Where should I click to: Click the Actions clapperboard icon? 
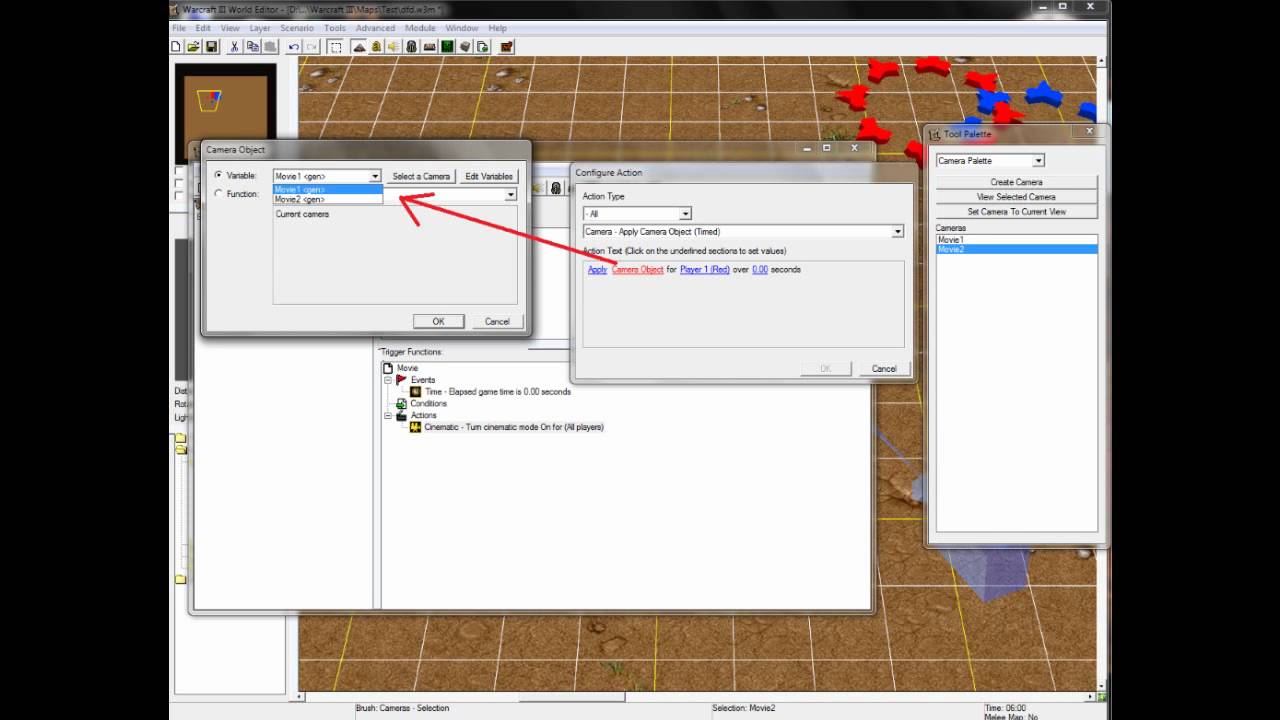coord(401,415)
